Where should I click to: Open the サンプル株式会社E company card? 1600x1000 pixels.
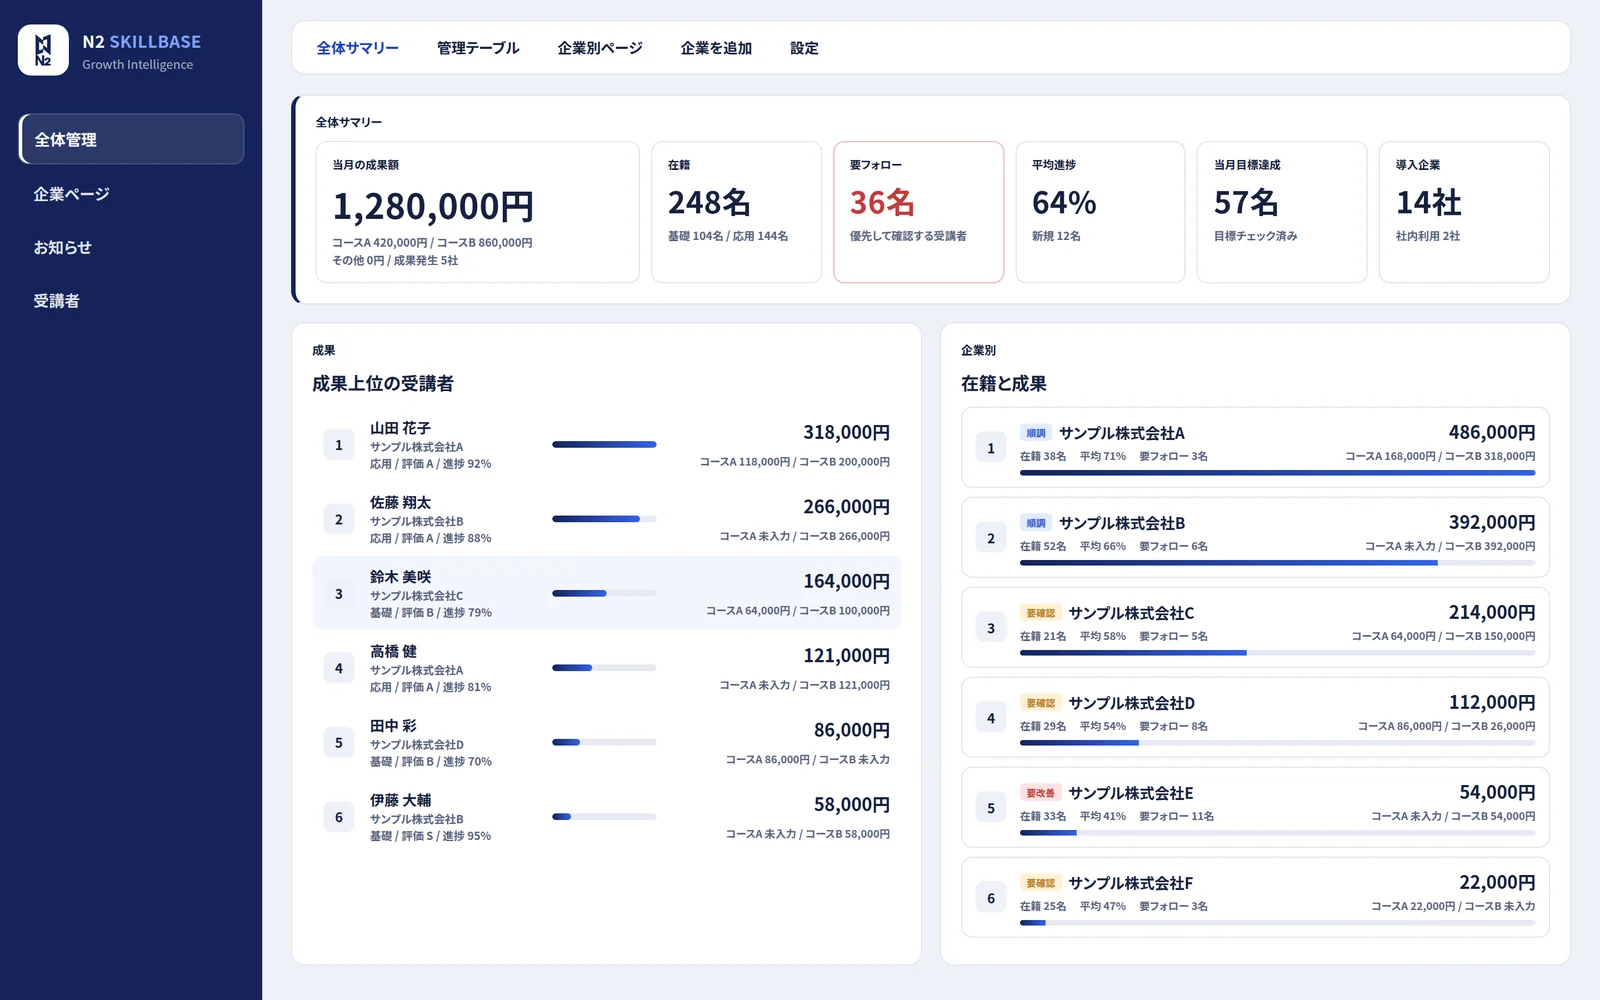1255,807
